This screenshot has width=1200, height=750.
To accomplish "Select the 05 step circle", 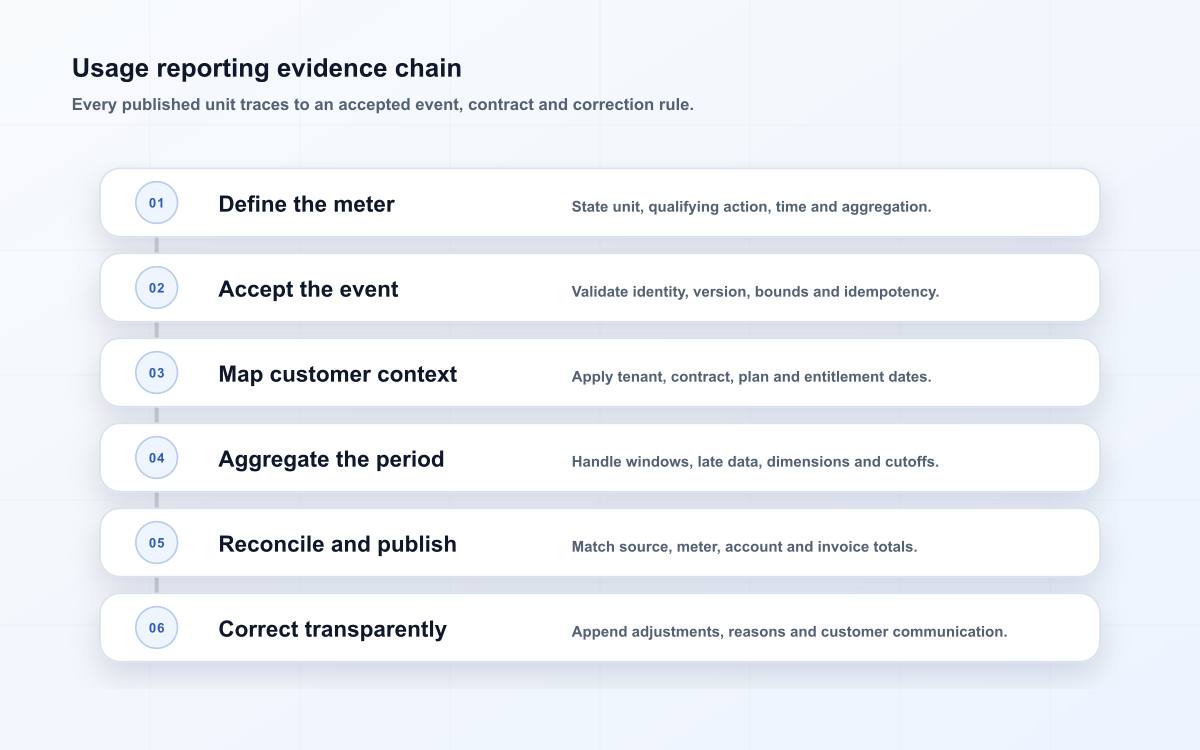I will point(157,543).
